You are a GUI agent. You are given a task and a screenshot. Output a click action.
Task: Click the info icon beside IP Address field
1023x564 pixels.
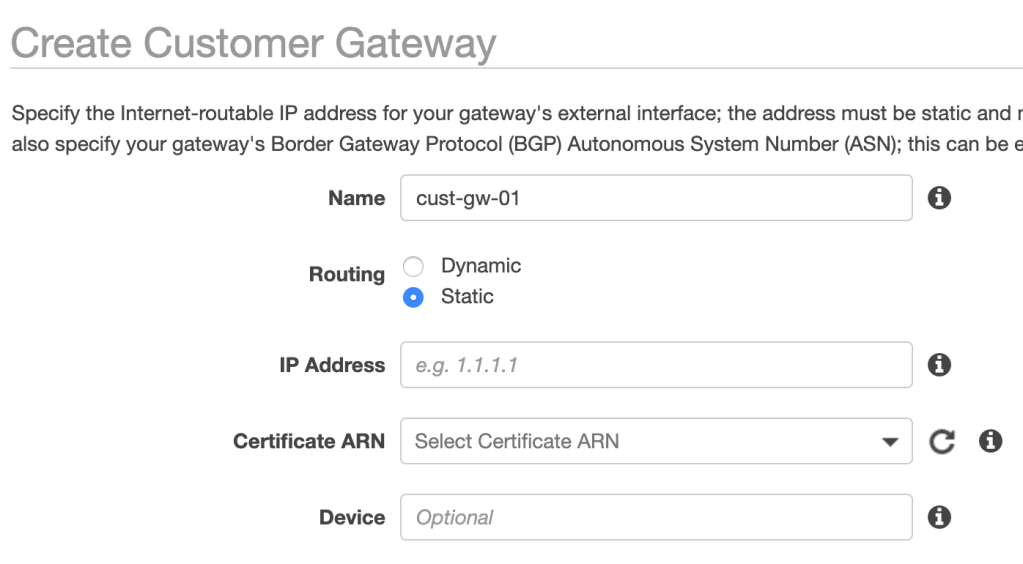[939, 365]
